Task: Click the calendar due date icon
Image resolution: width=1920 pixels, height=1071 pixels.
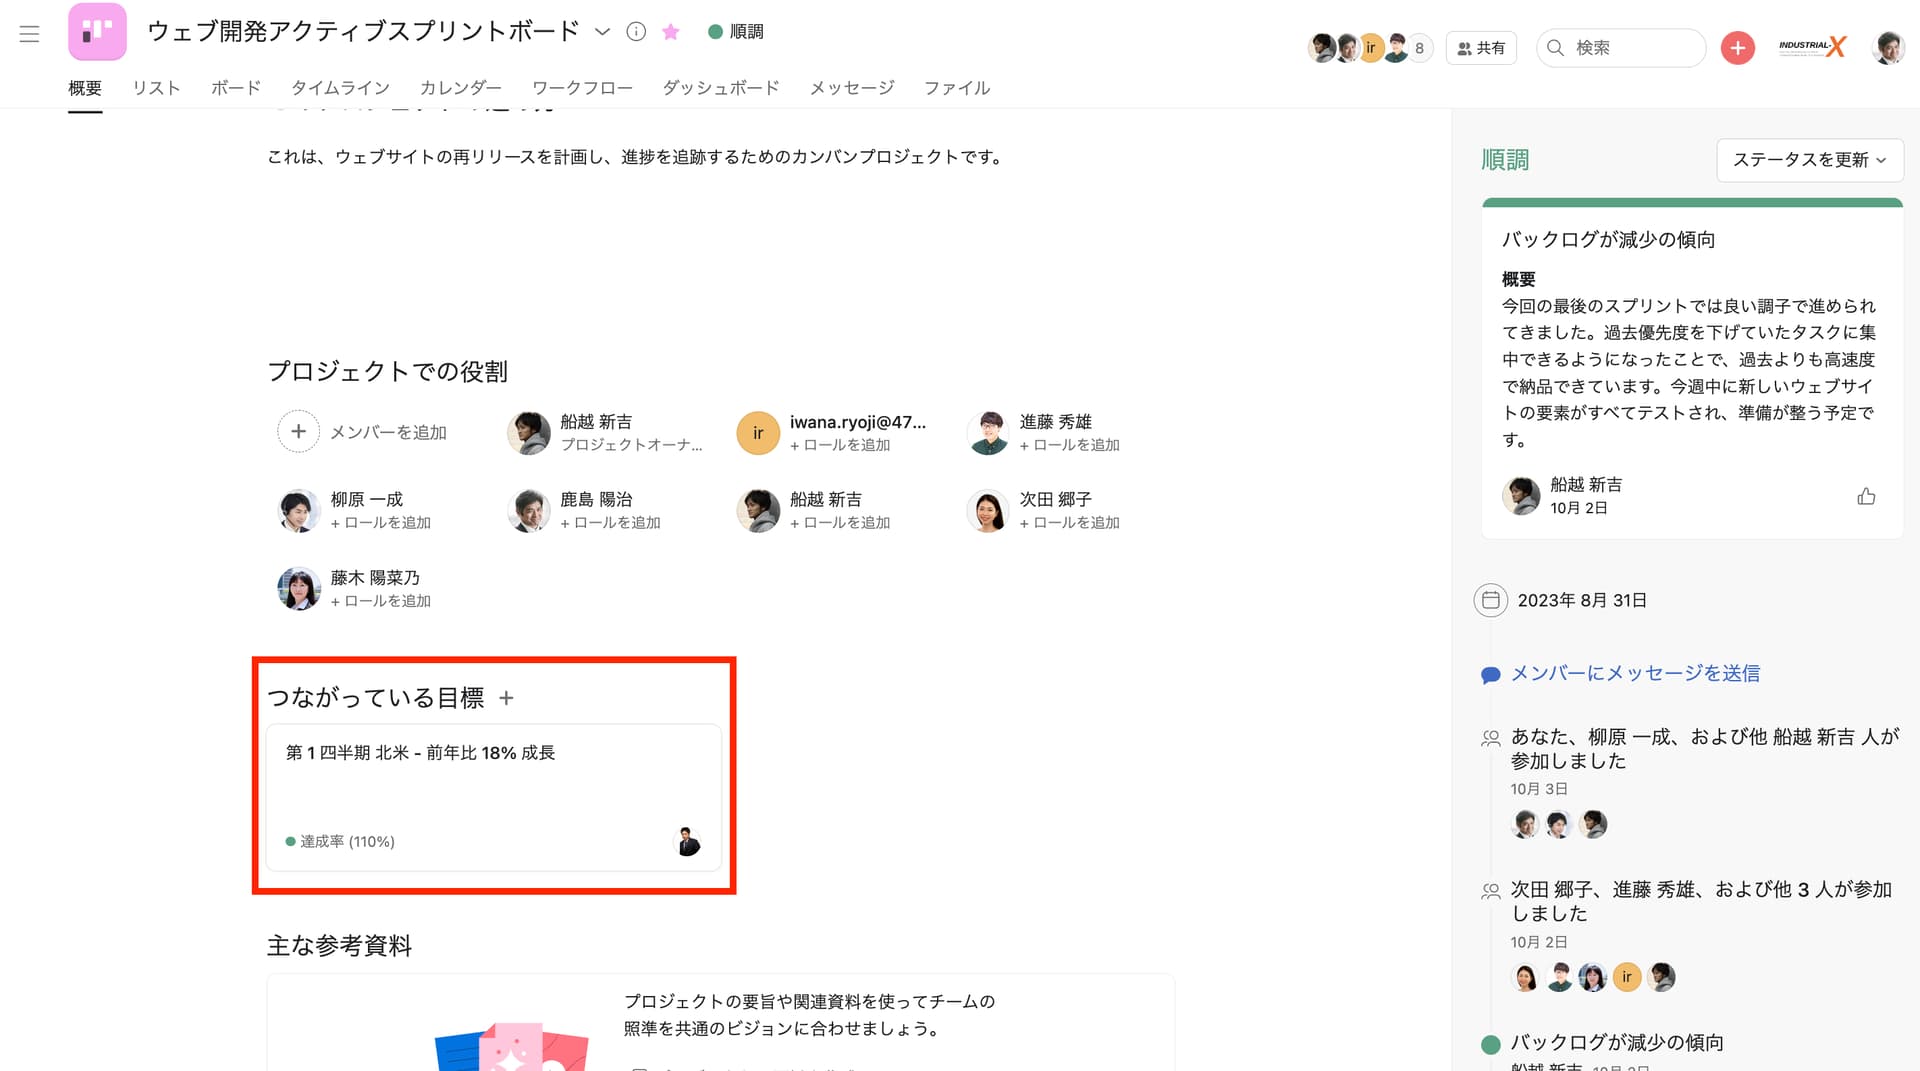Action: point(1491,600)
